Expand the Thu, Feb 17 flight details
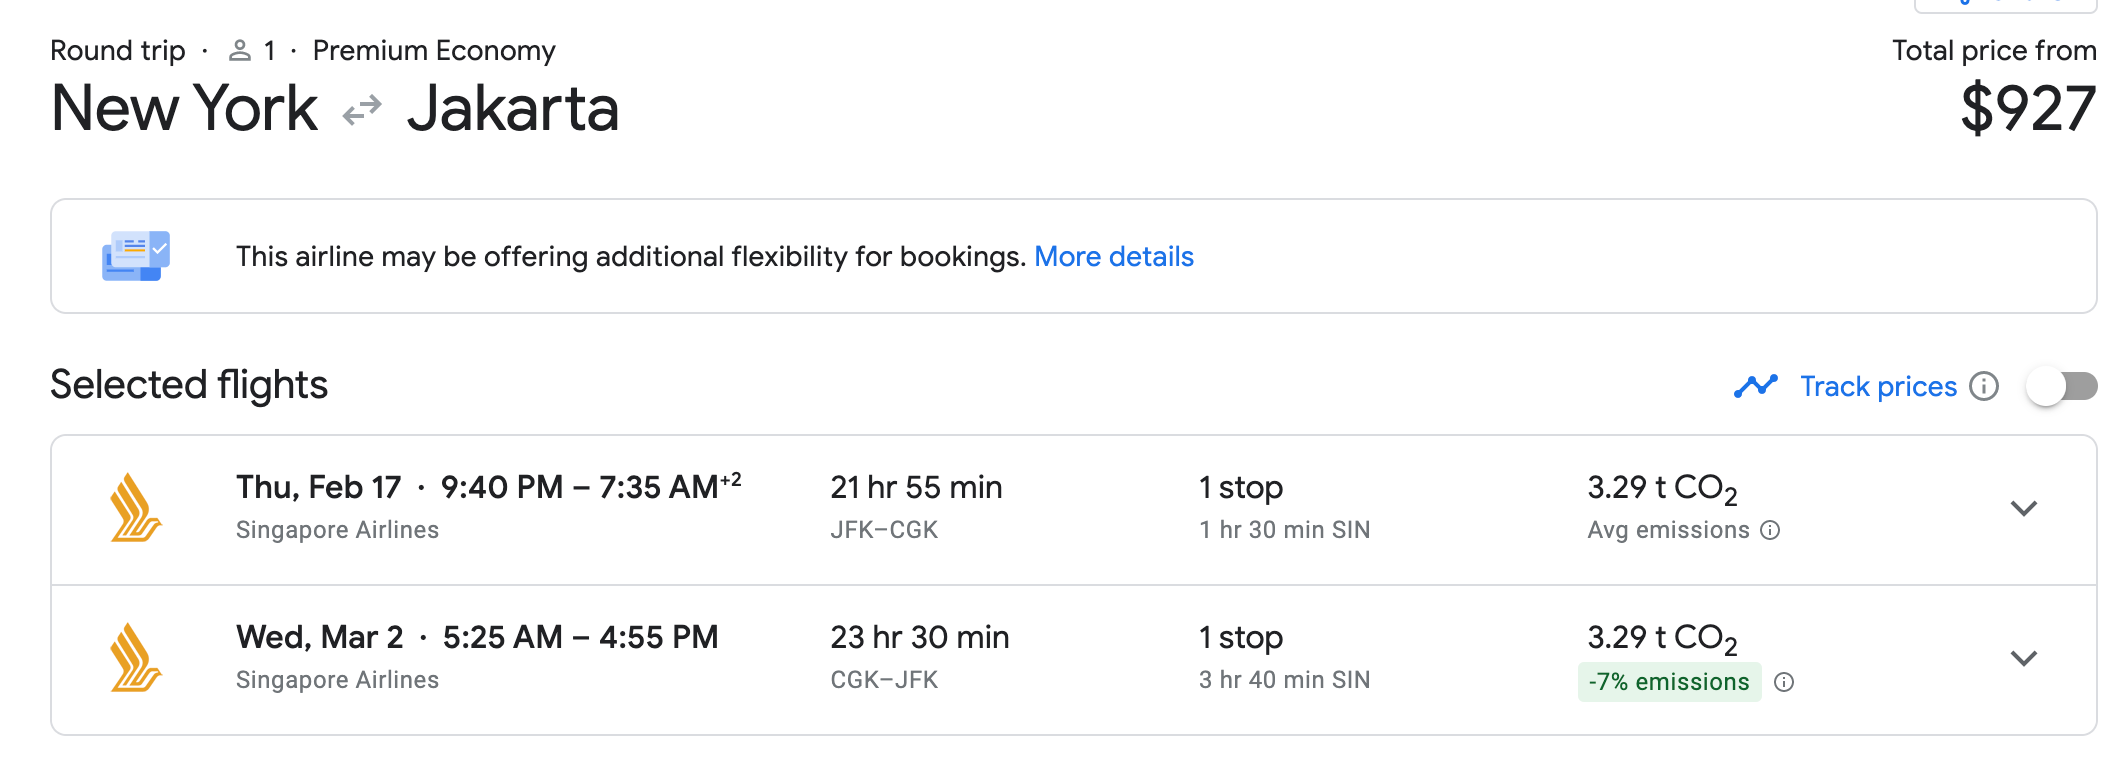 pyautogui.click(x=2023, y=508)
